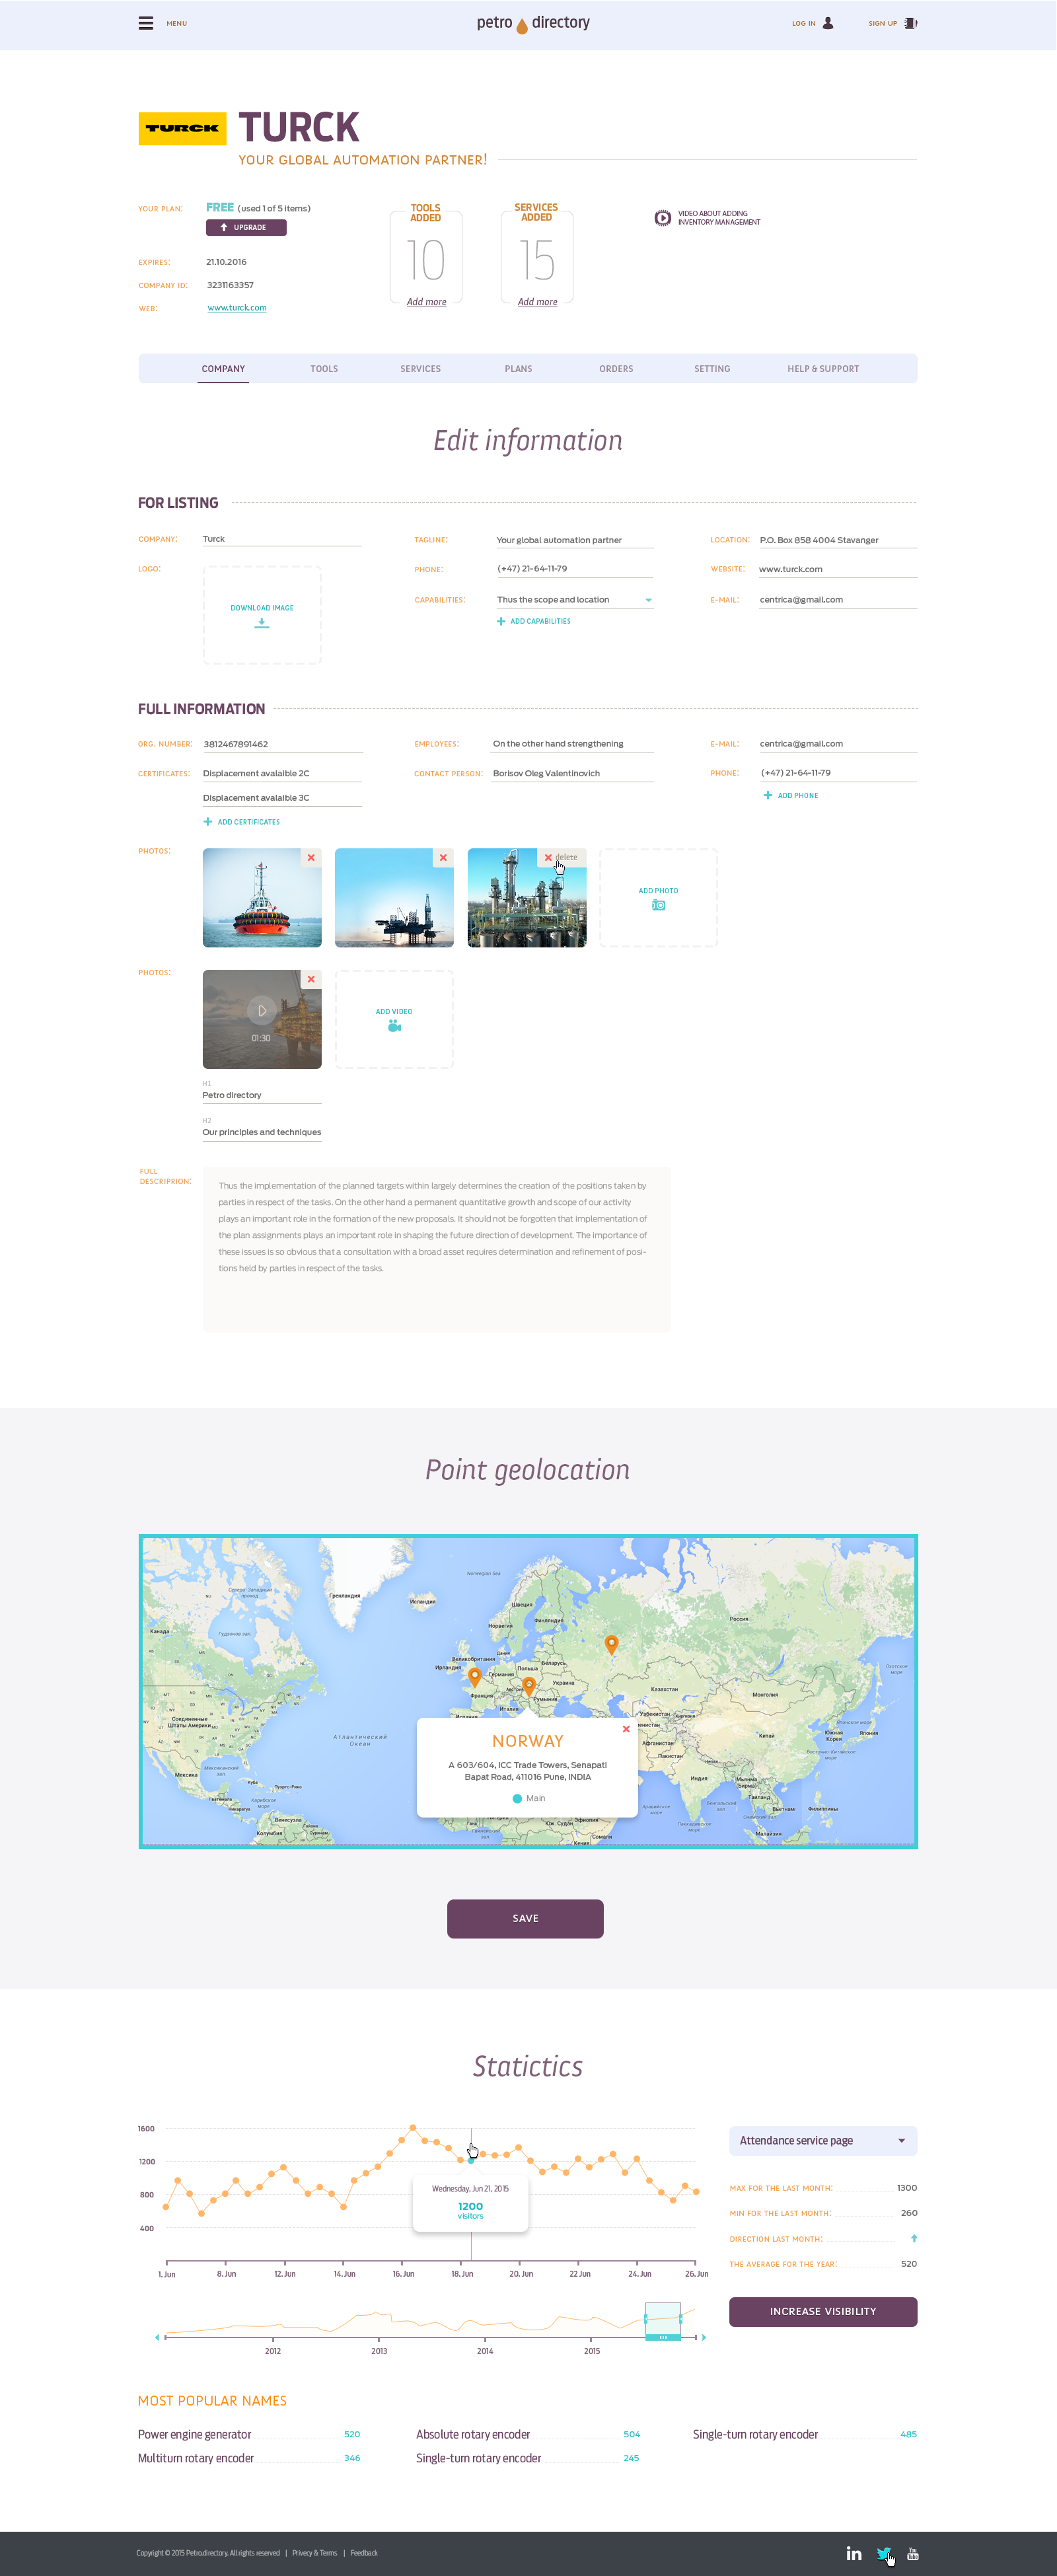1057x2576 pixels.
Task: Click the Add Video camera icon
Action: click(394, 1026)
